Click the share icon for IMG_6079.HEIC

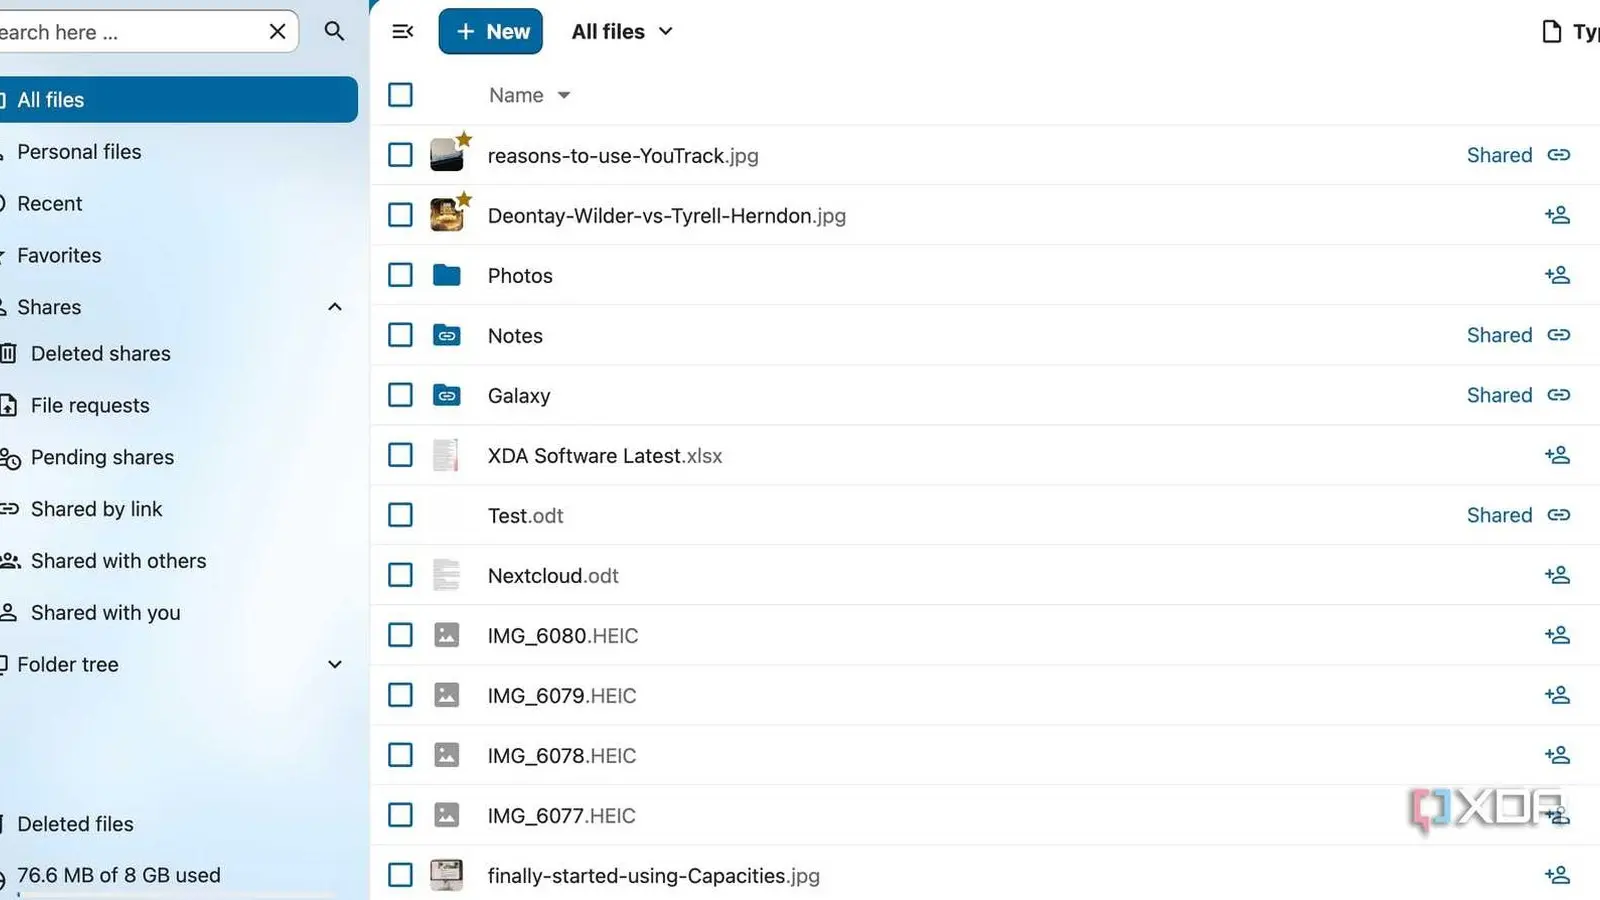[1557, 695]
